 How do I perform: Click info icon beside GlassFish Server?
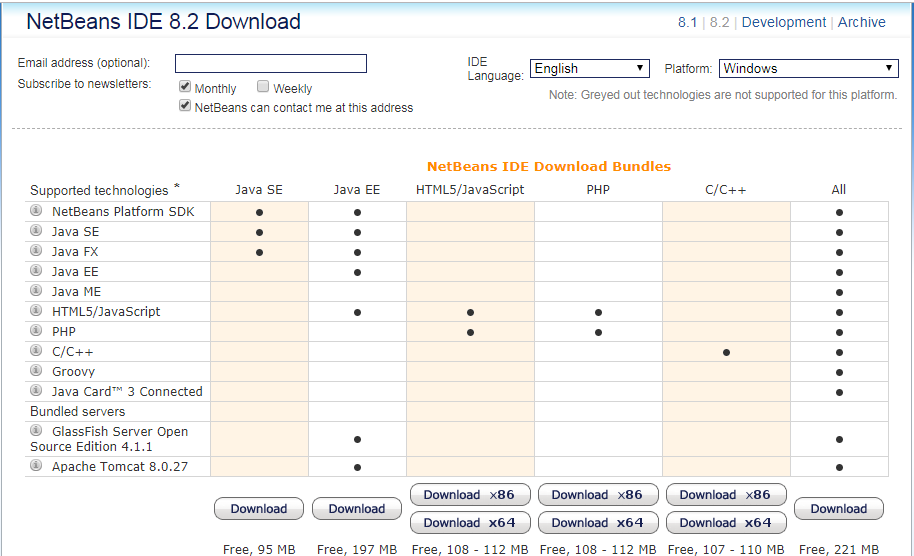[36, 430]
